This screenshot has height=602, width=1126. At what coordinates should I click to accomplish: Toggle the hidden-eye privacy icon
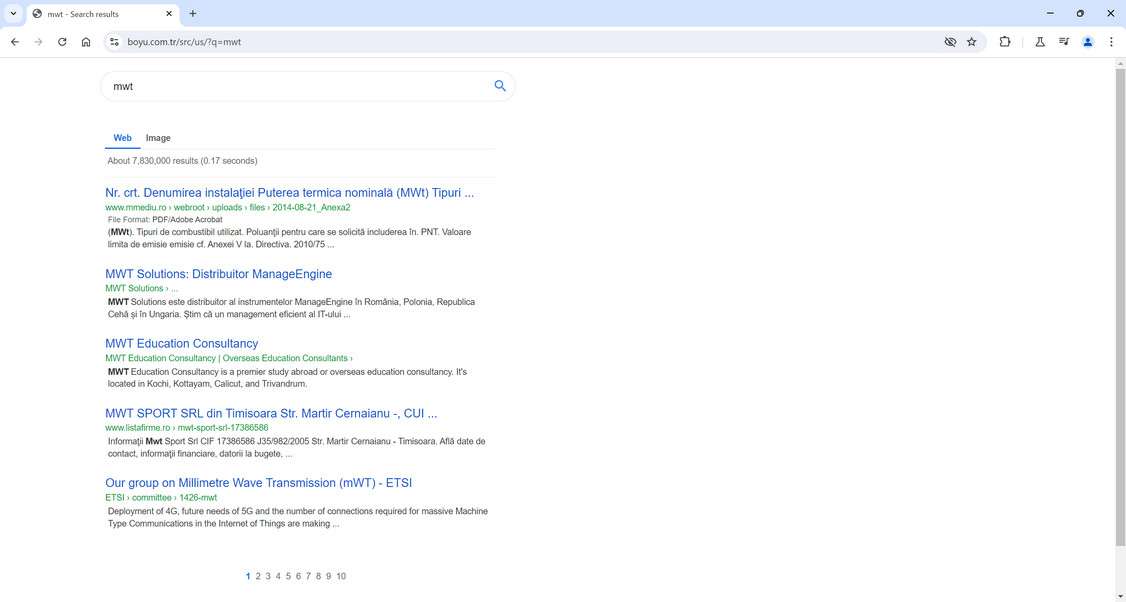(x=949, y=42)
